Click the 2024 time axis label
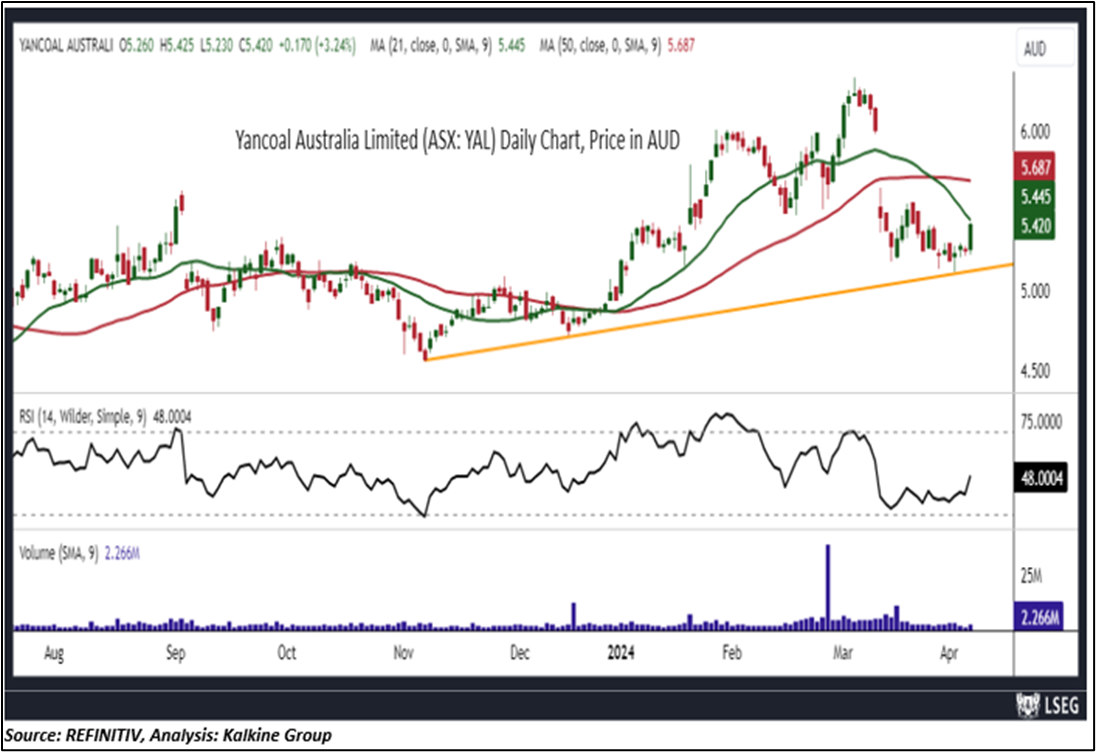The width and height of the screenshot is (1096, 752). coord(621,652)
